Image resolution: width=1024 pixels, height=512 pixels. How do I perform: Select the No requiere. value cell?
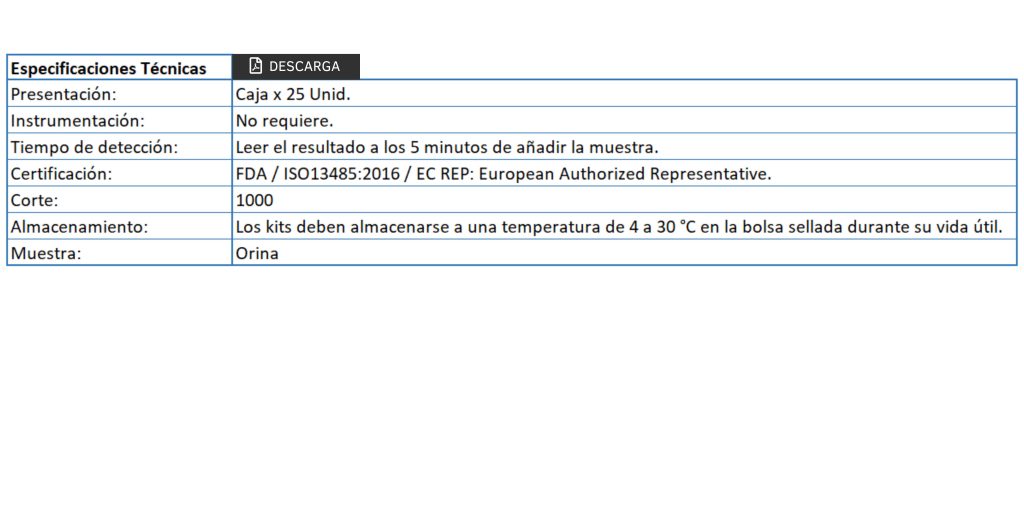[624, 121]
